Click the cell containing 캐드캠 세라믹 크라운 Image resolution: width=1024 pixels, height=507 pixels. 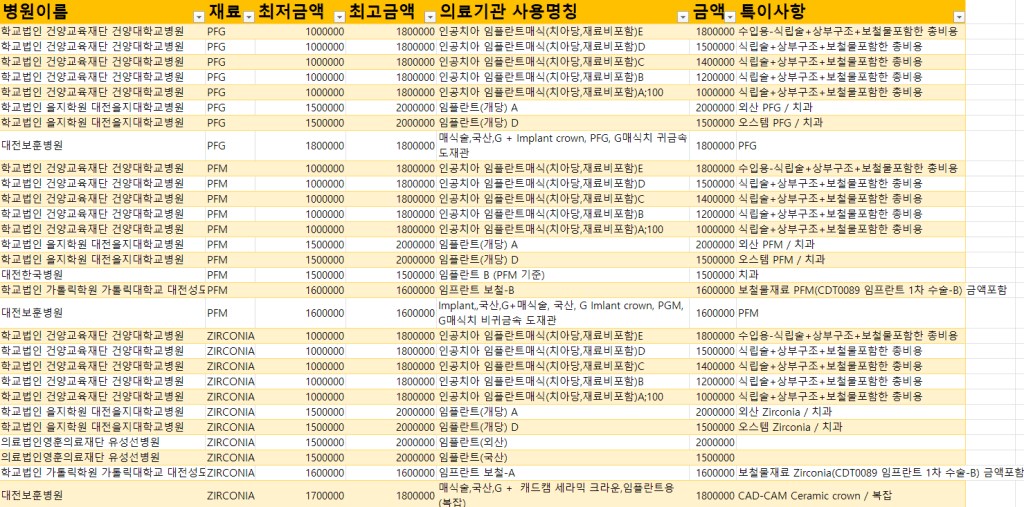(565, 495)
